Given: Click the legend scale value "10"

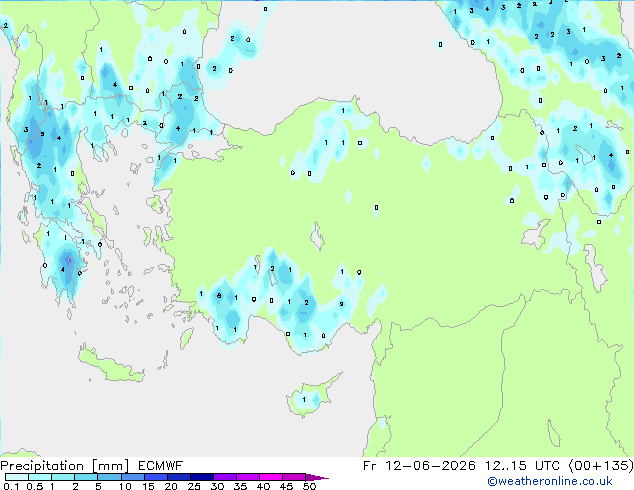Looking at the screenshot, I should coord(125,486).
